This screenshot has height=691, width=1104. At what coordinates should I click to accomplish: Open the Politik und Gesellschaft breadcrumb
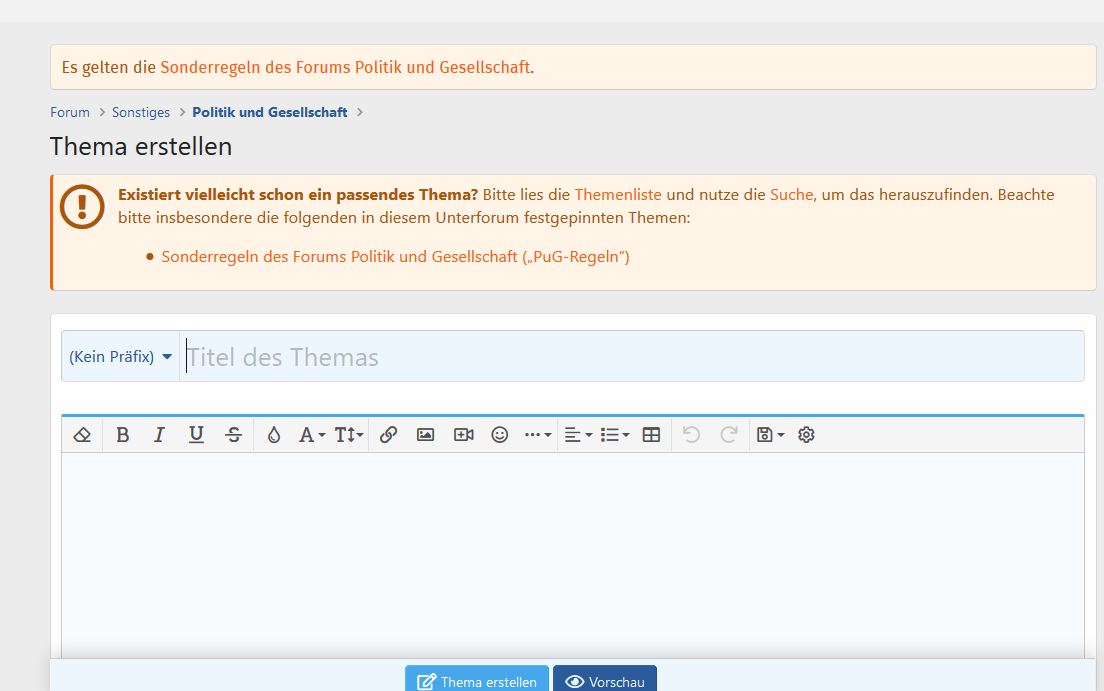270,112
